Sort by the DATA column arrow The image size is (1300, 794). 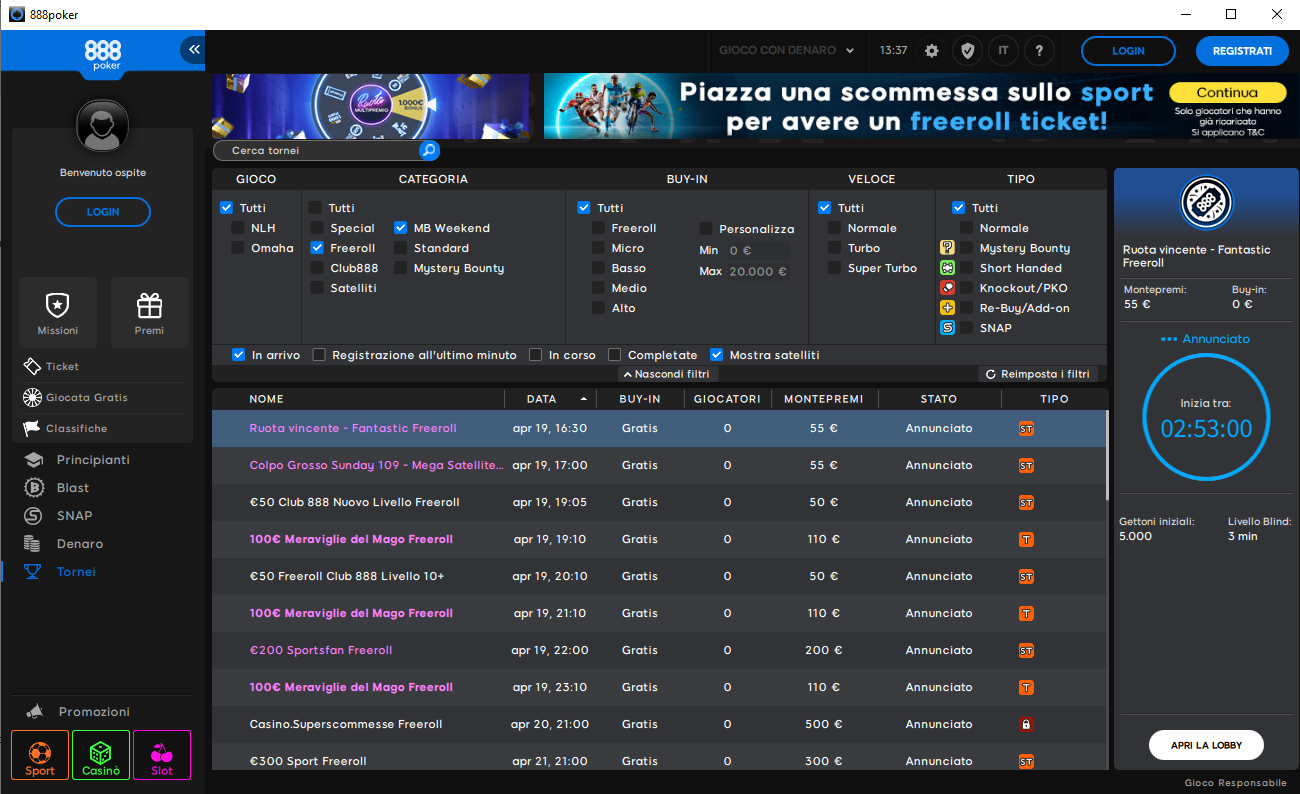tap(584, 399)
